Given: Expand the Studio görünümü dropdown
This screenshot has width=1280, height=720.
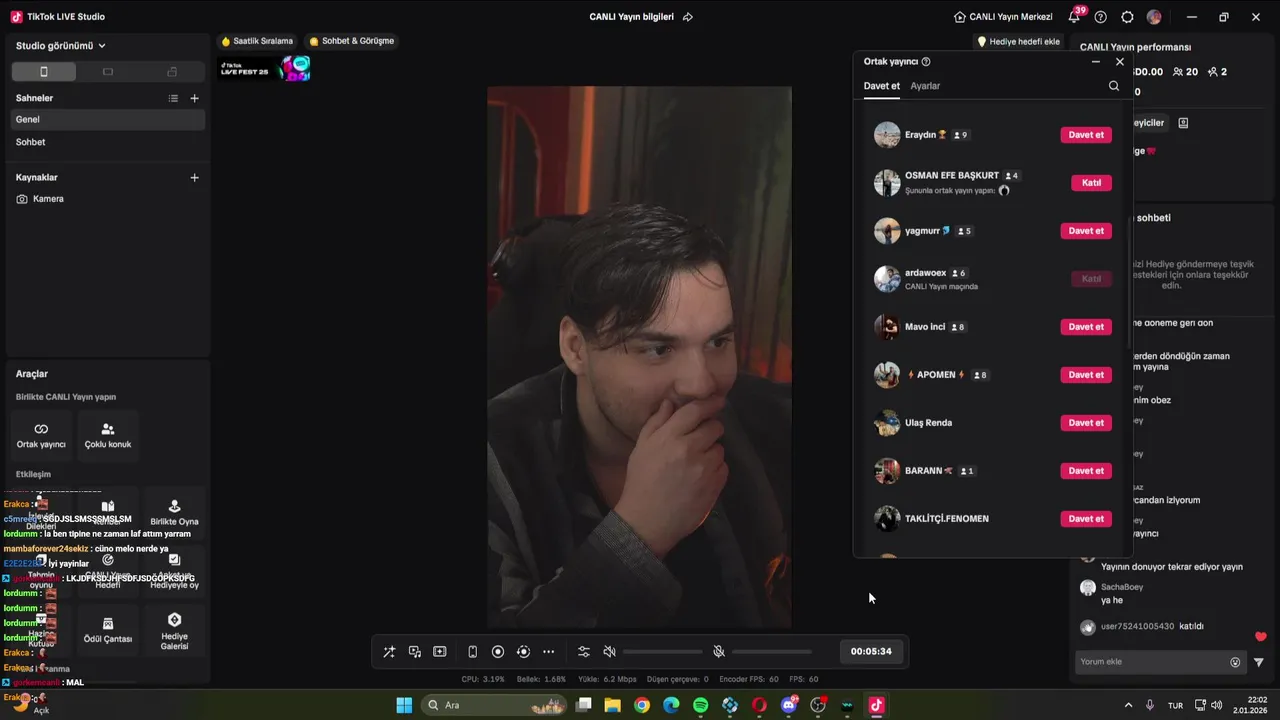Looking at the screenshot, I should (x=61, y=46).
